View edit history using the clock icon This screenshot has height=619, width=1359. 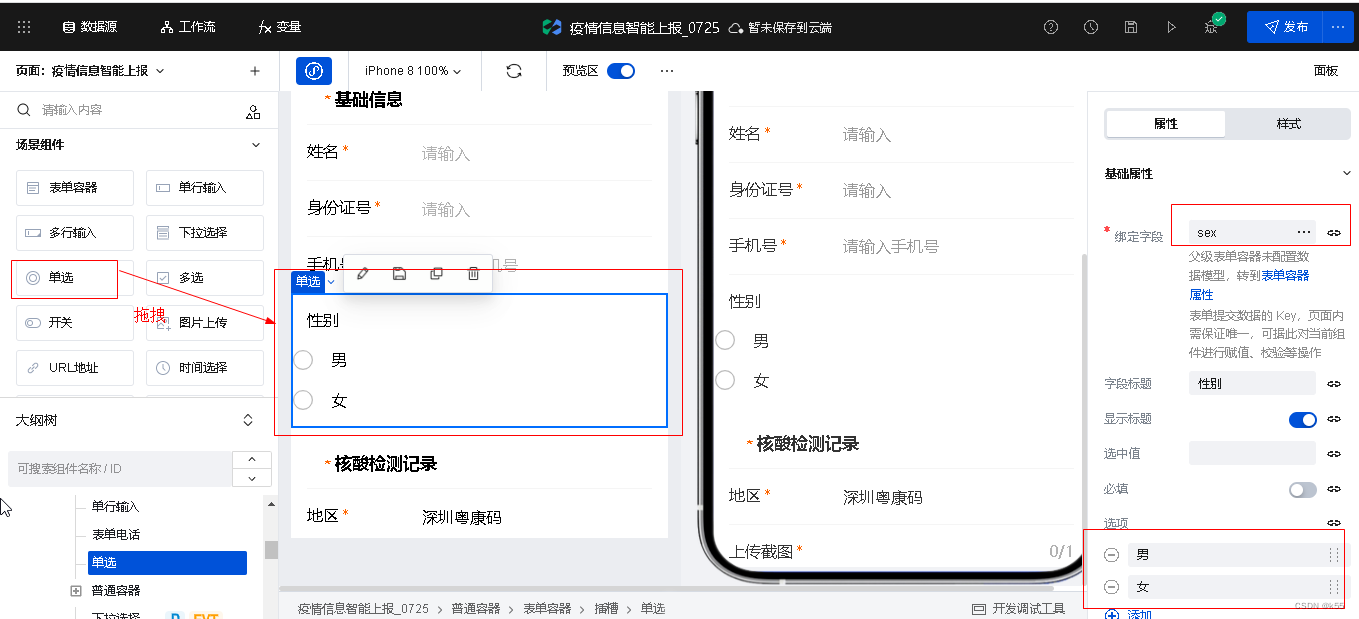[x=1090, y=27]
